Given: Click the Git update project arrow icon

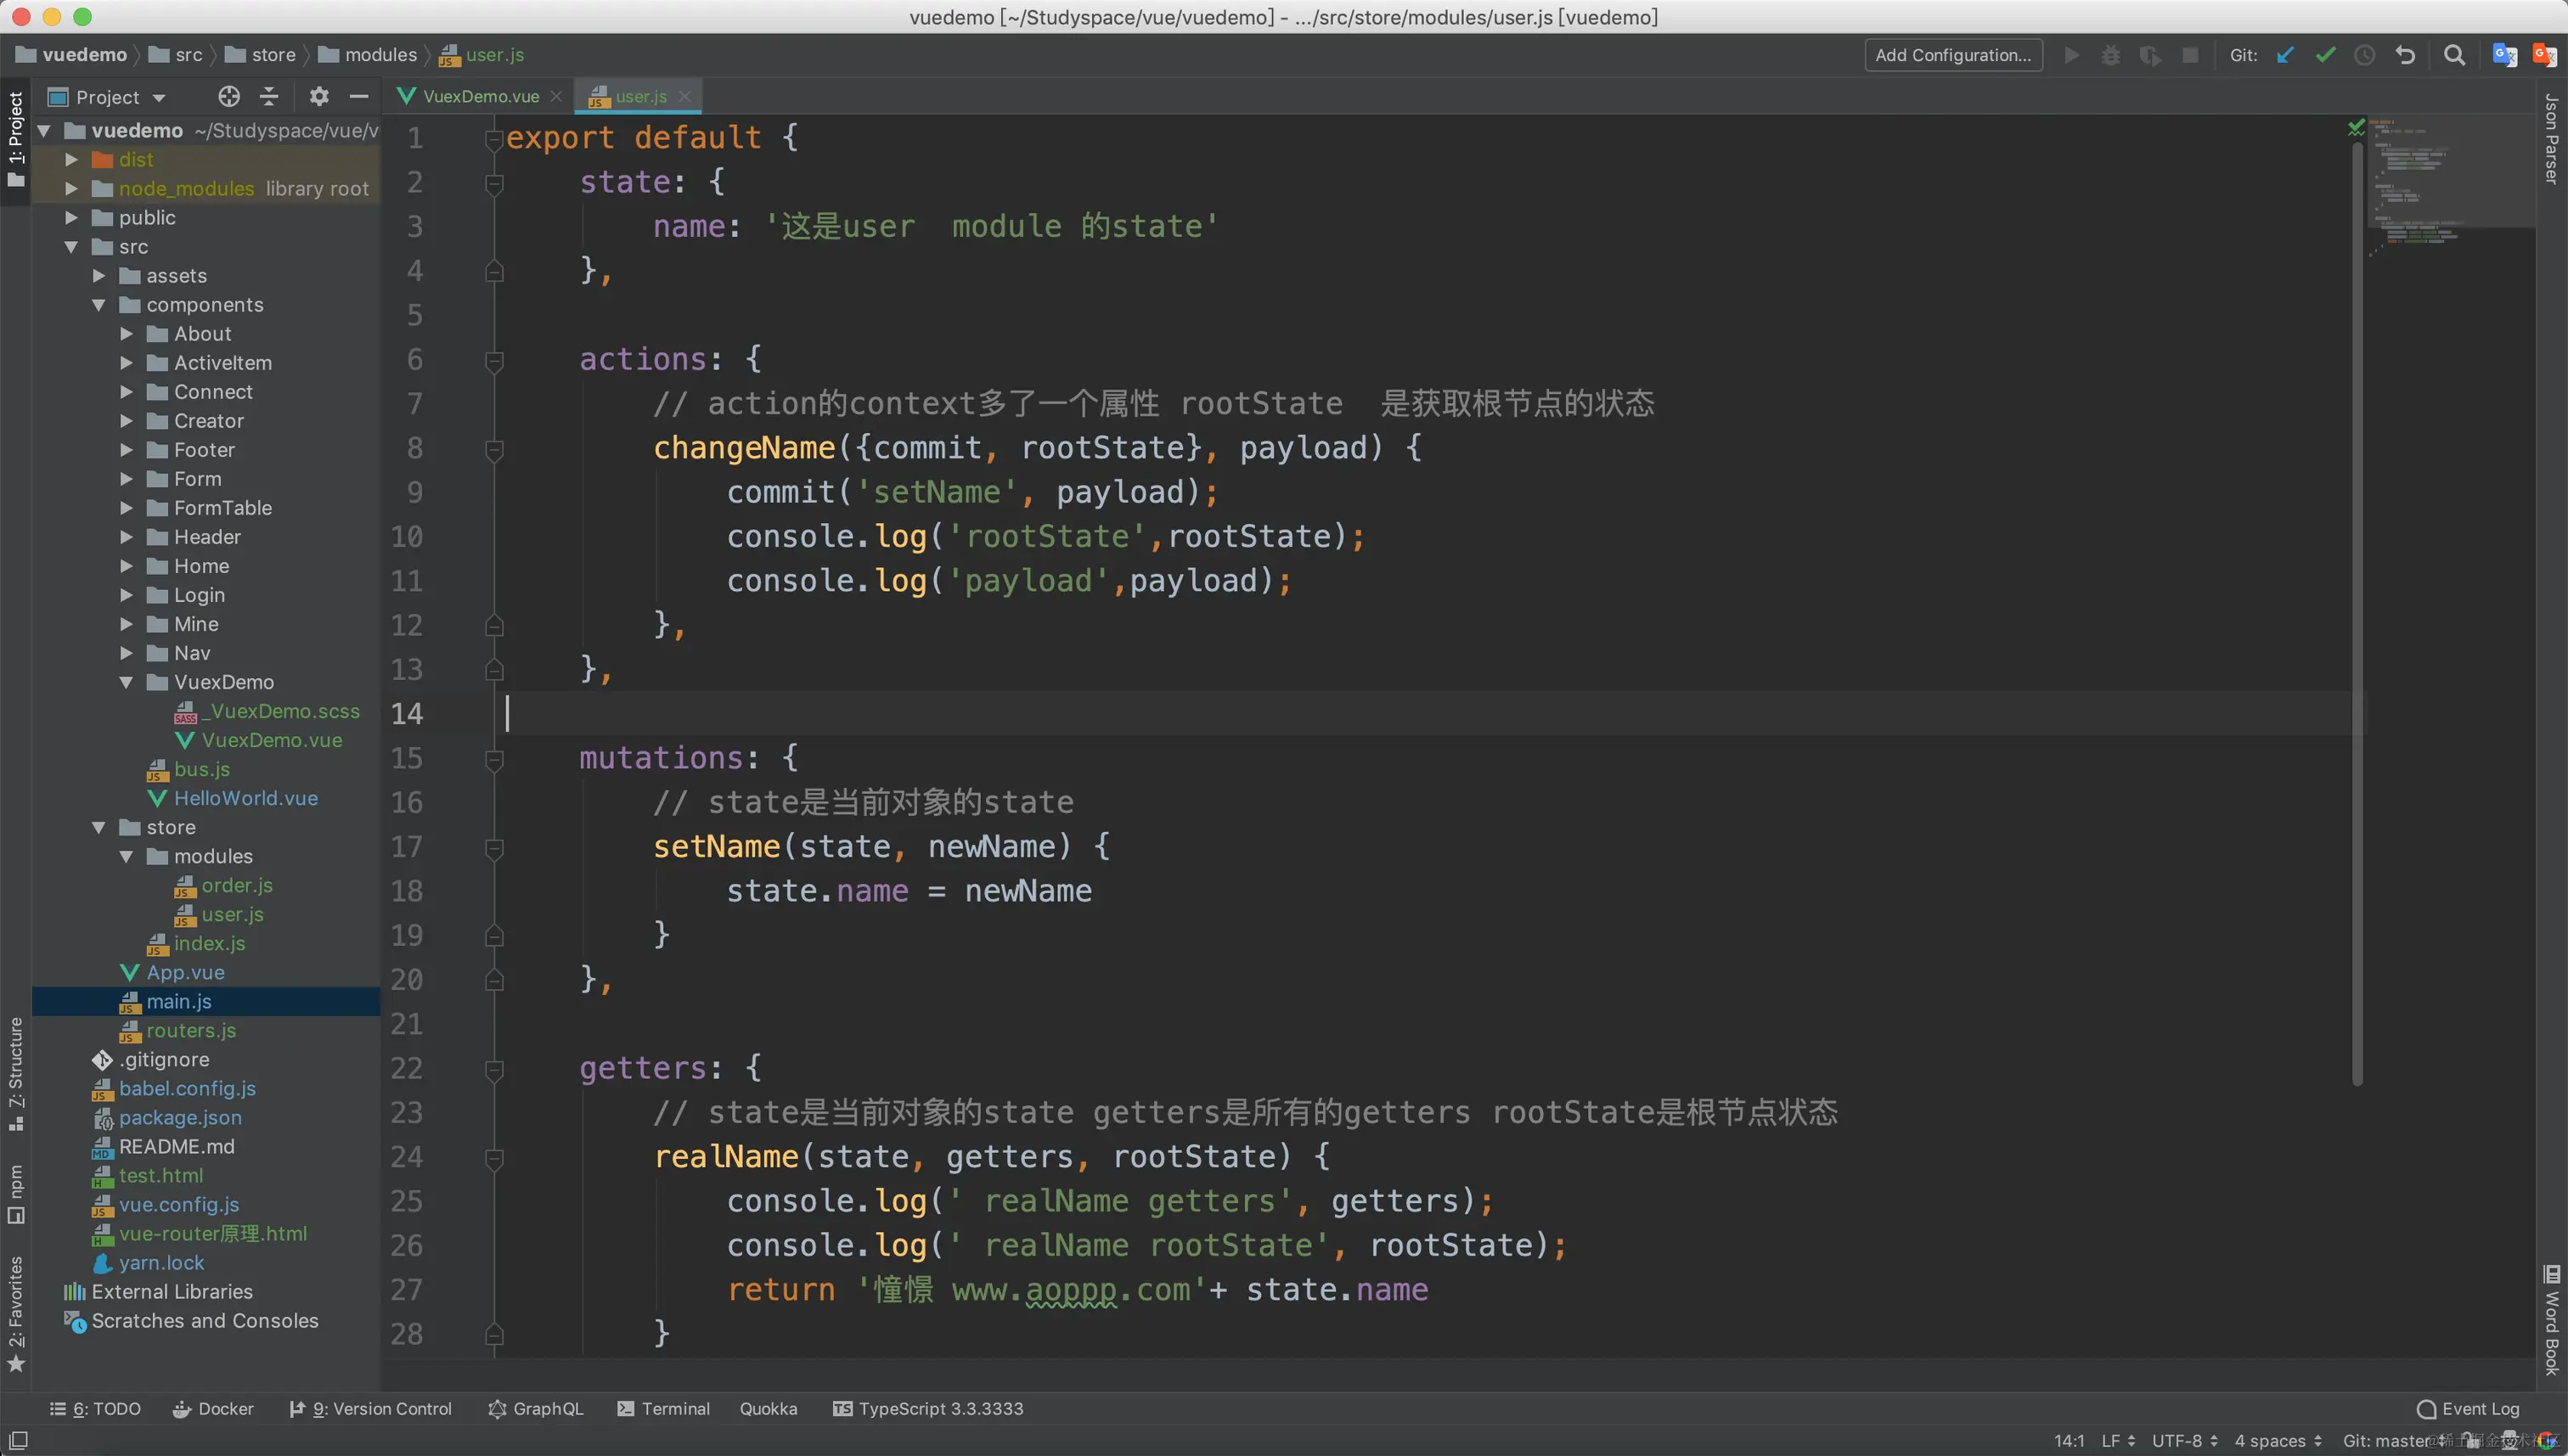Looking at the screenshot, I should (x=2285, y=55).
